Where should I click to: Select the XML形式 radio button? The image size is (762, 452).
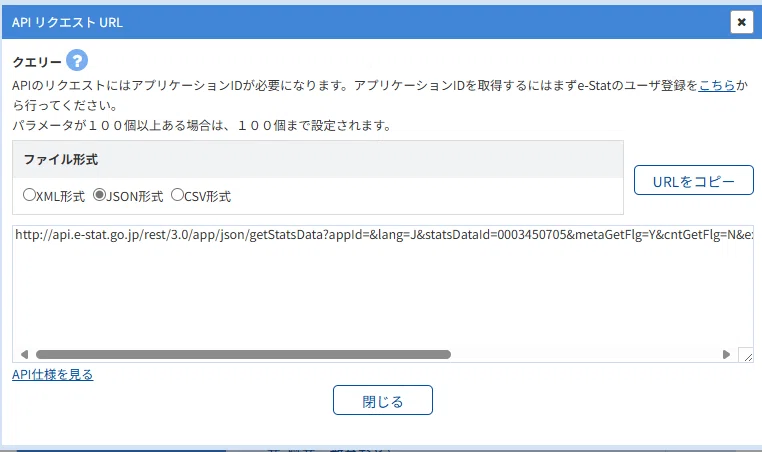29,195
